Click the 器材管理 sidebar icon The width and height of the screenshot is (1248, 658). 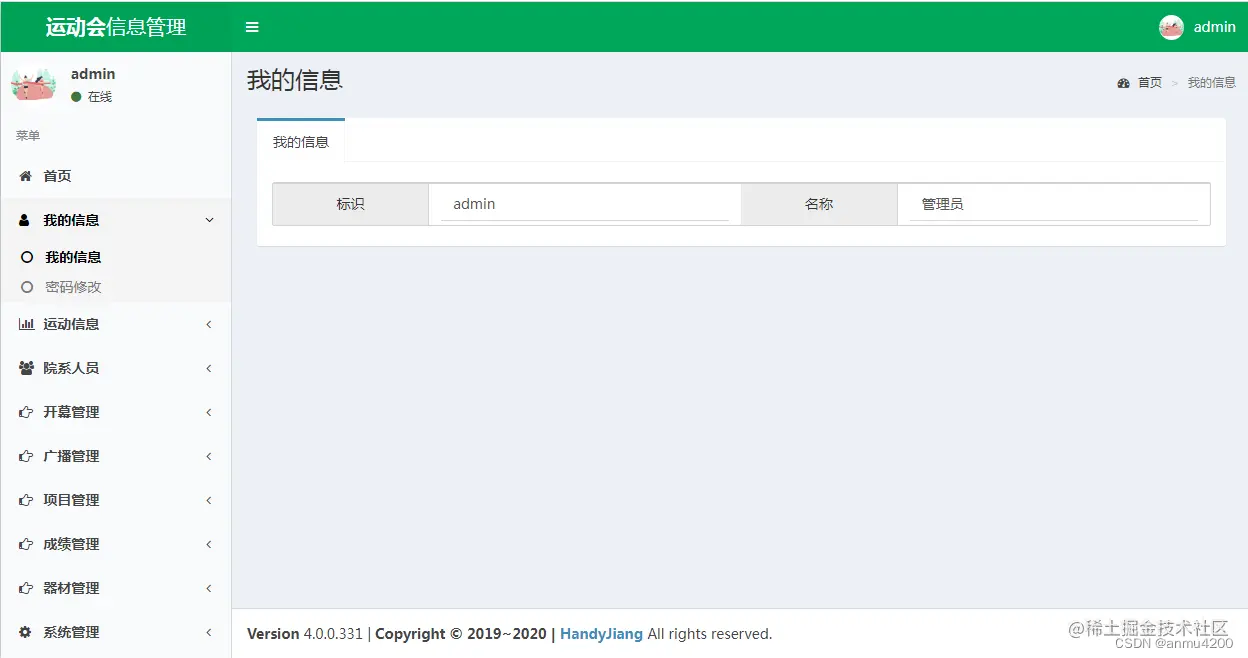click(24, 588)
